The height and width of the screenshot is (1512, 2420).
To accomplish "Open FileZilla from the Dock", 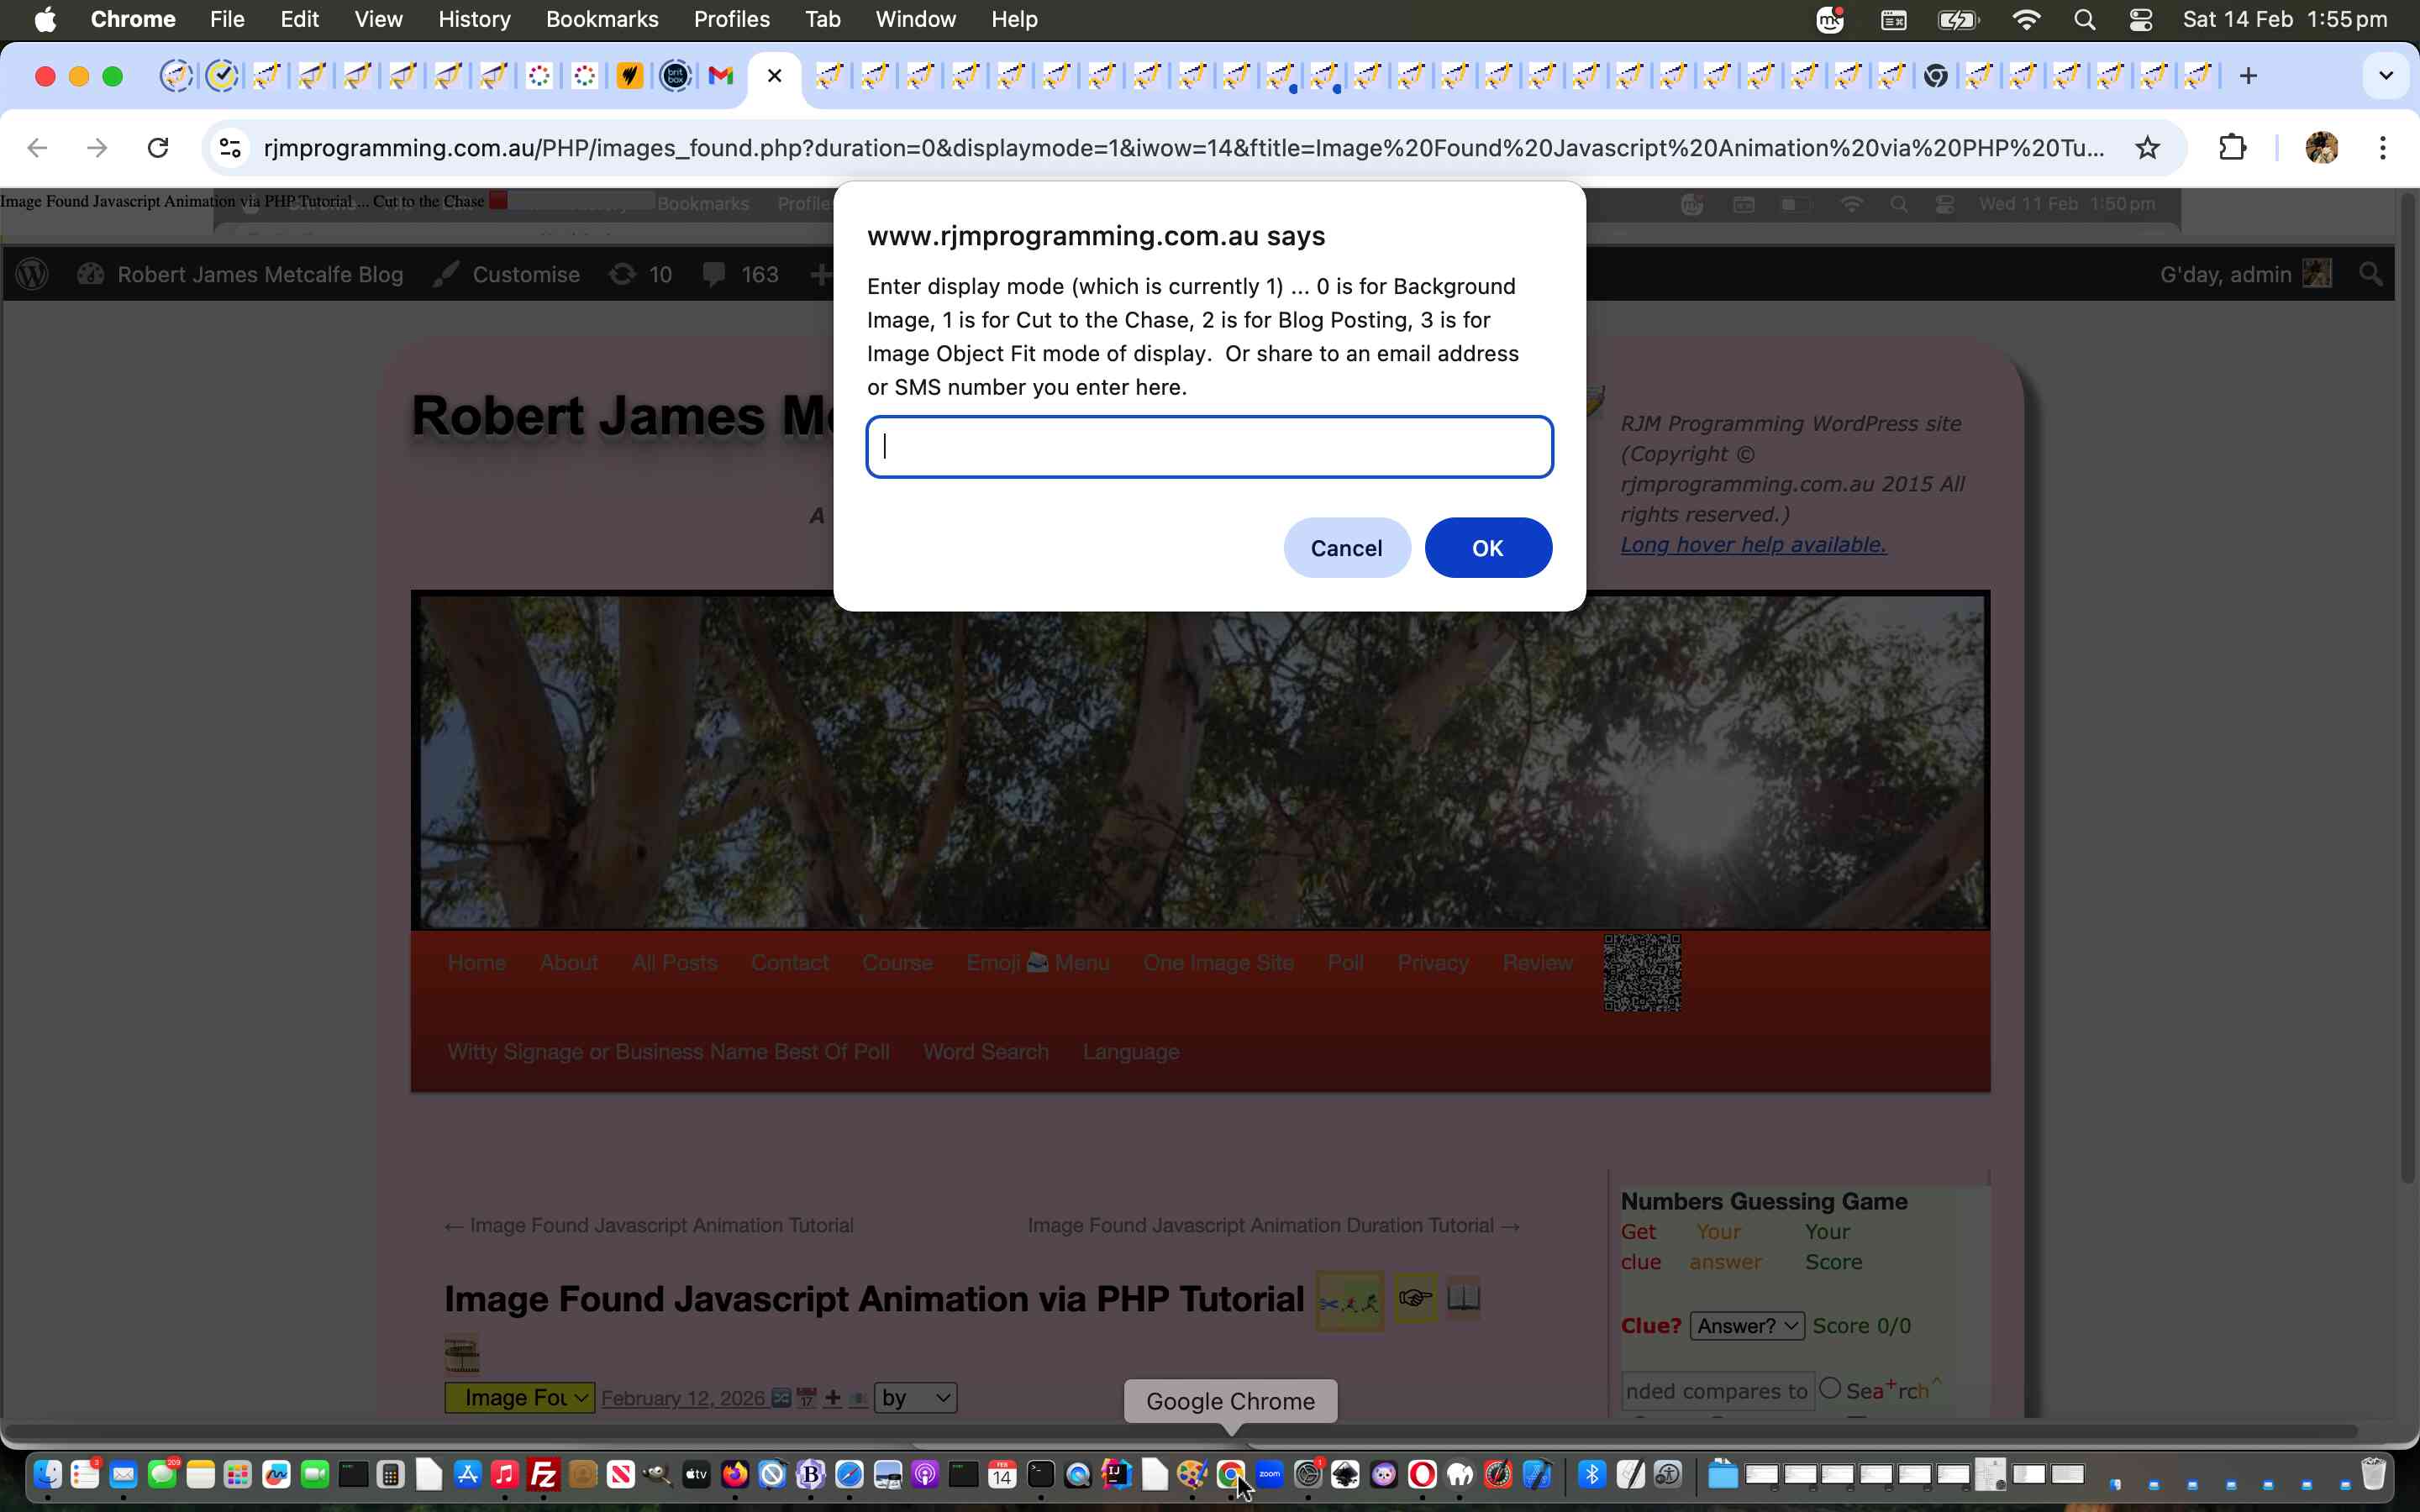I will (544, 1475).
